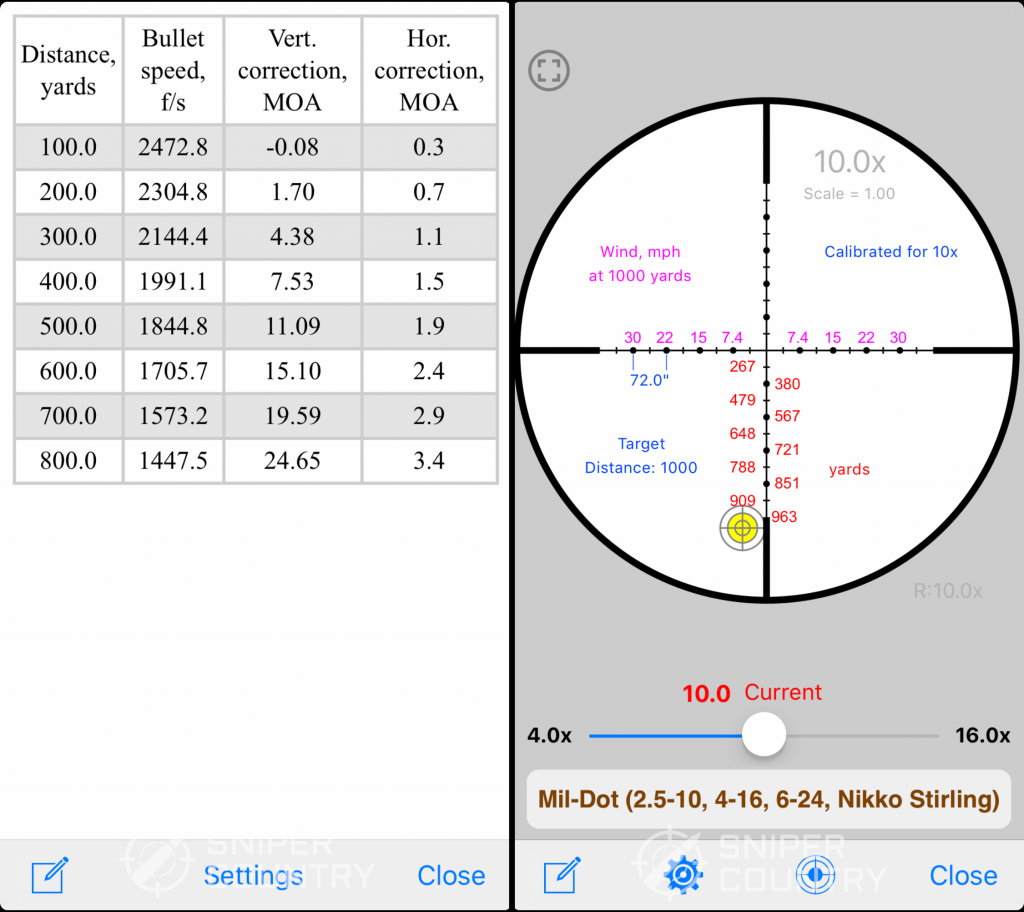Click vertical correction value -0.08

[x=293, y=147]
